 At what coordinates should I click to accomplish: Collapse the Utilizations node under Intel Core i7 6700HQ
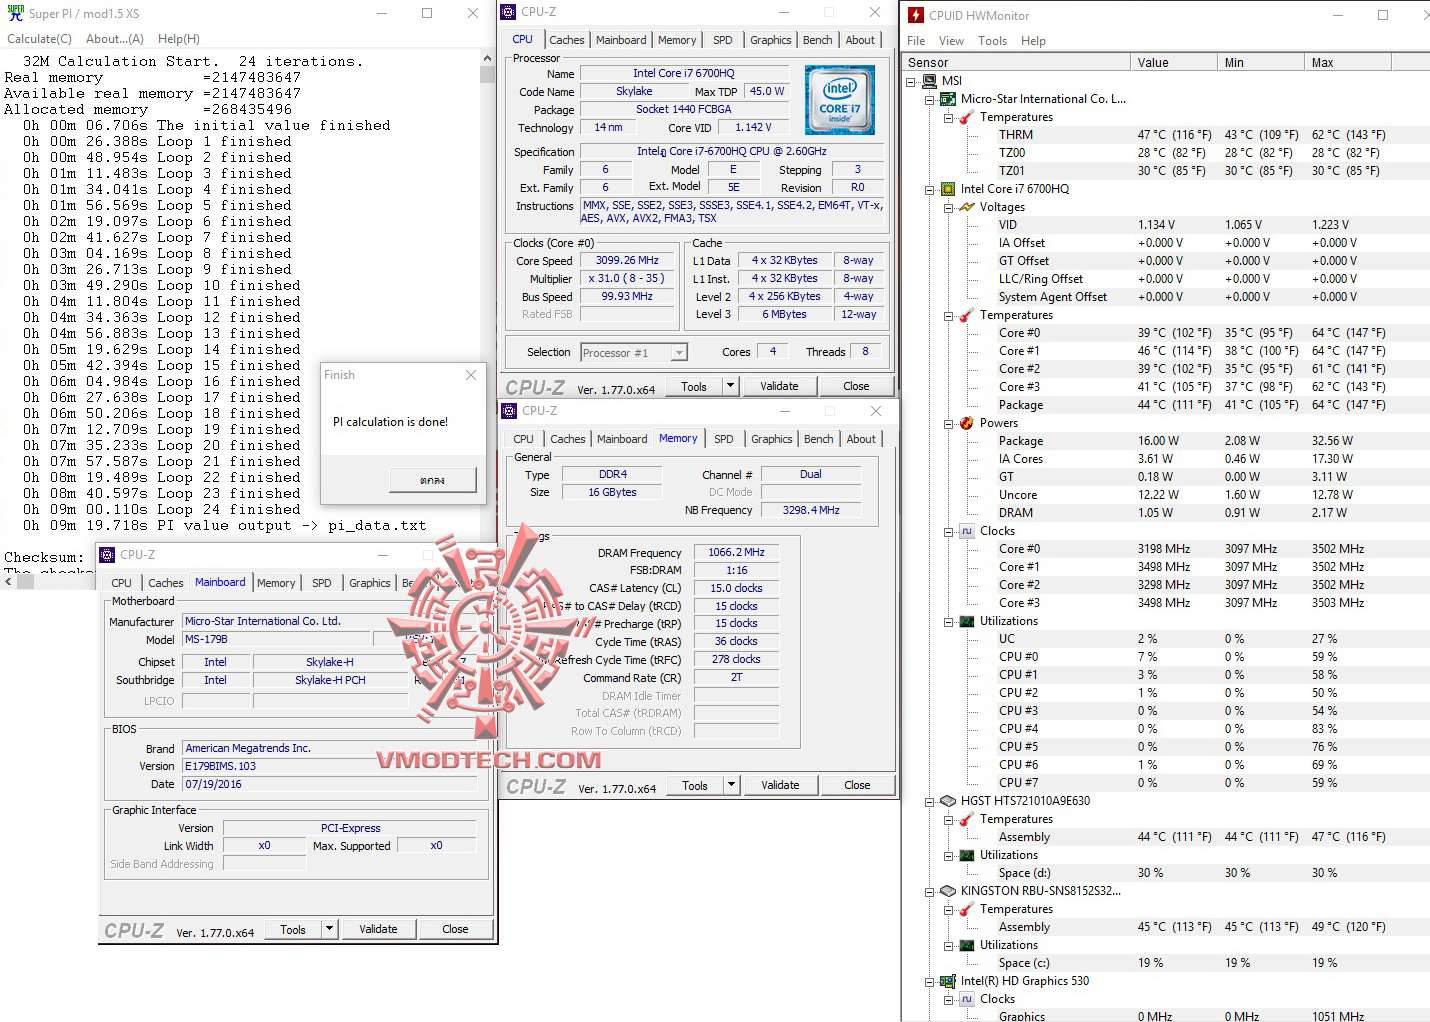tap(948, 621)
